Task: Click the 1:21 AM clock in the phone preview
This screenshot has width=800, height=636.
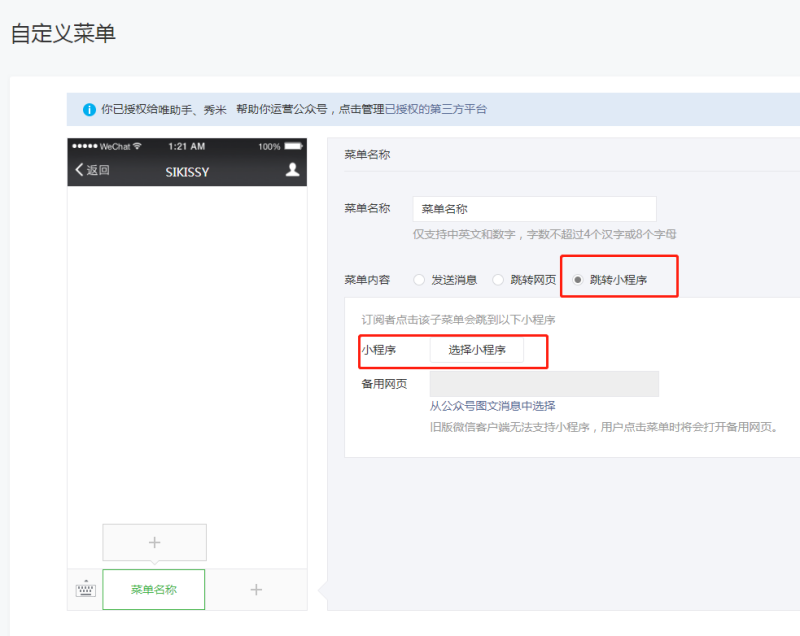Action: [x=187, y=146]
